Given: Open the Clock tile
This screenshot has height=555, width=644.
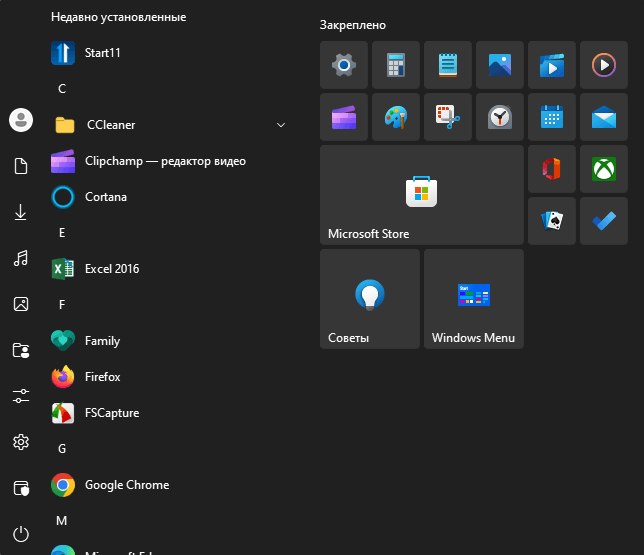Looking at the screenshot, I should click(x=499, y=117).
